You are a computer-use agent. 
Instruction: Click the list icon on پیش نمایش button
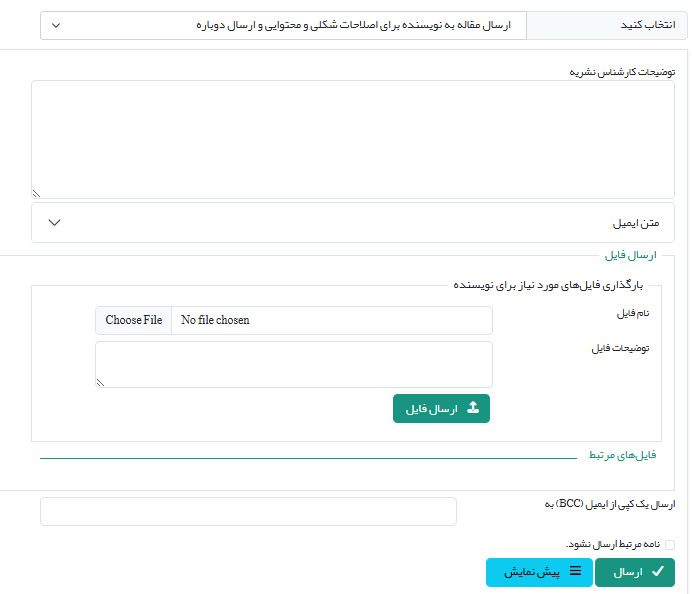tap(575, 572)
